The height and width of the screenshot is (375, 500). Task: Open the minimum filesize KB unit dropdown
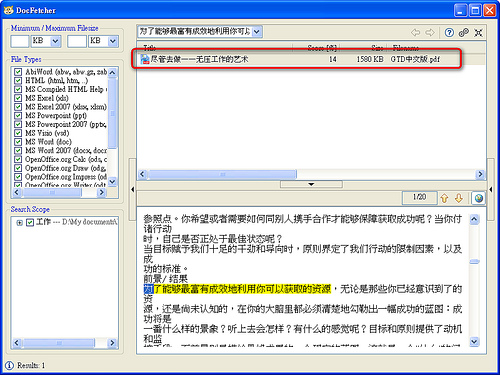click(55, 41)
